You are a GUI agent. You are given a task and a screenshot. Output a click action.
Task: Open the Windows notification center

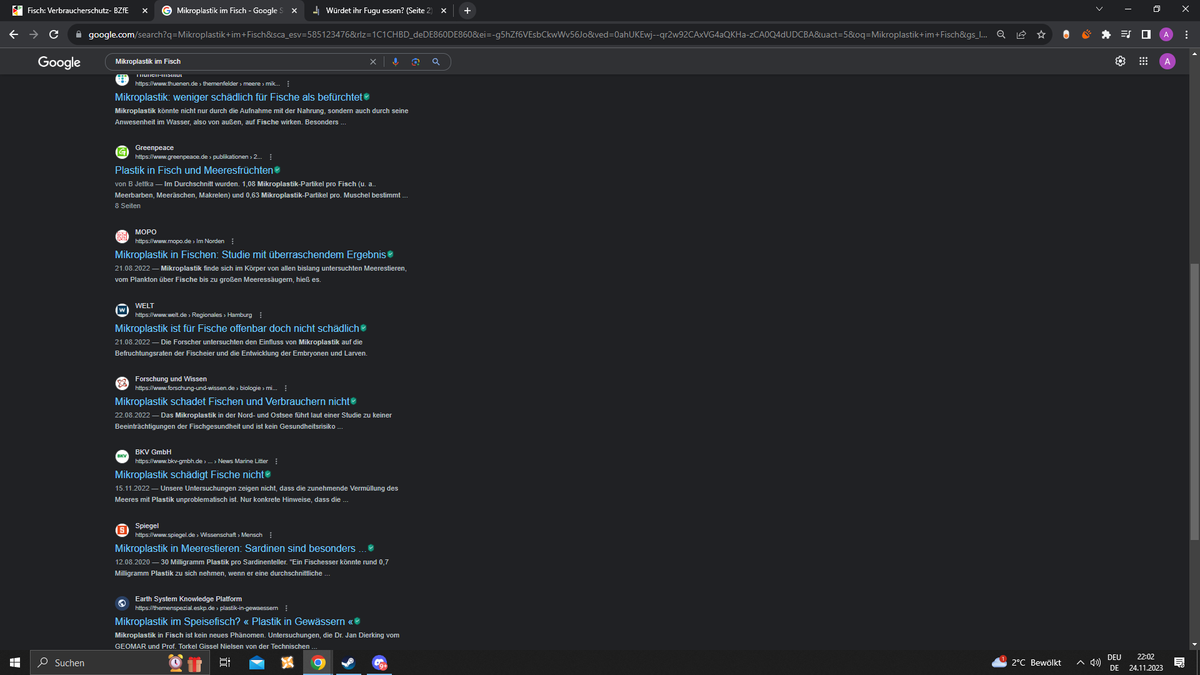[1179, 663]
